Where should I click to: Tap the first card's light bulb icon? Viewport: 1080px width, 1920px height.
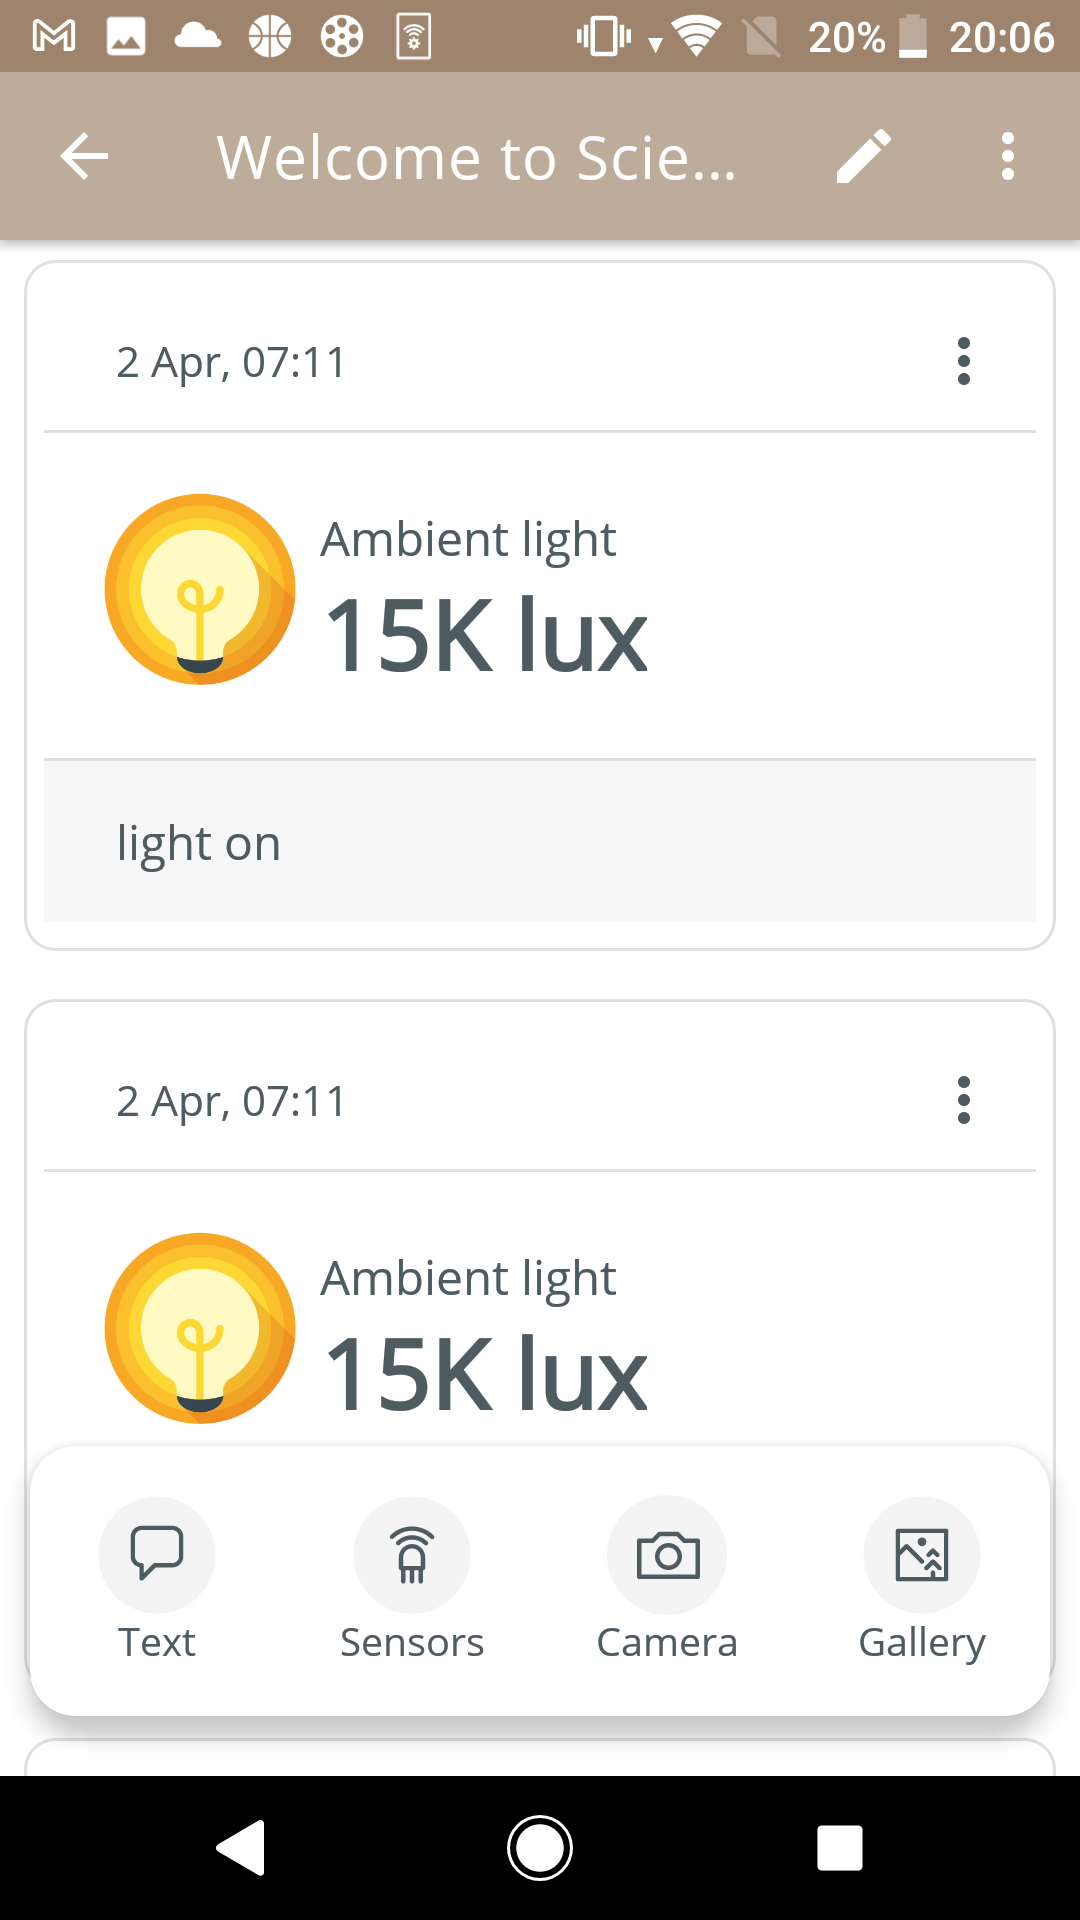pyautogui.click(x=200, y=589)
